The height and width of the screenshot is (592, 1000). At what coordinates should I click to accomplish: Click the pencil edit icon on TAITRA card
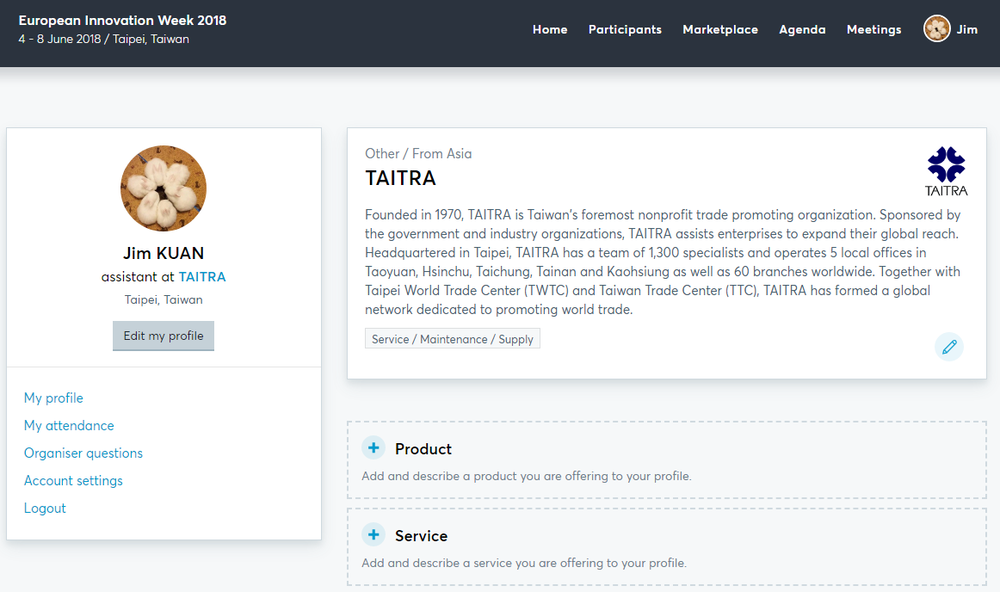click(949, 346)
